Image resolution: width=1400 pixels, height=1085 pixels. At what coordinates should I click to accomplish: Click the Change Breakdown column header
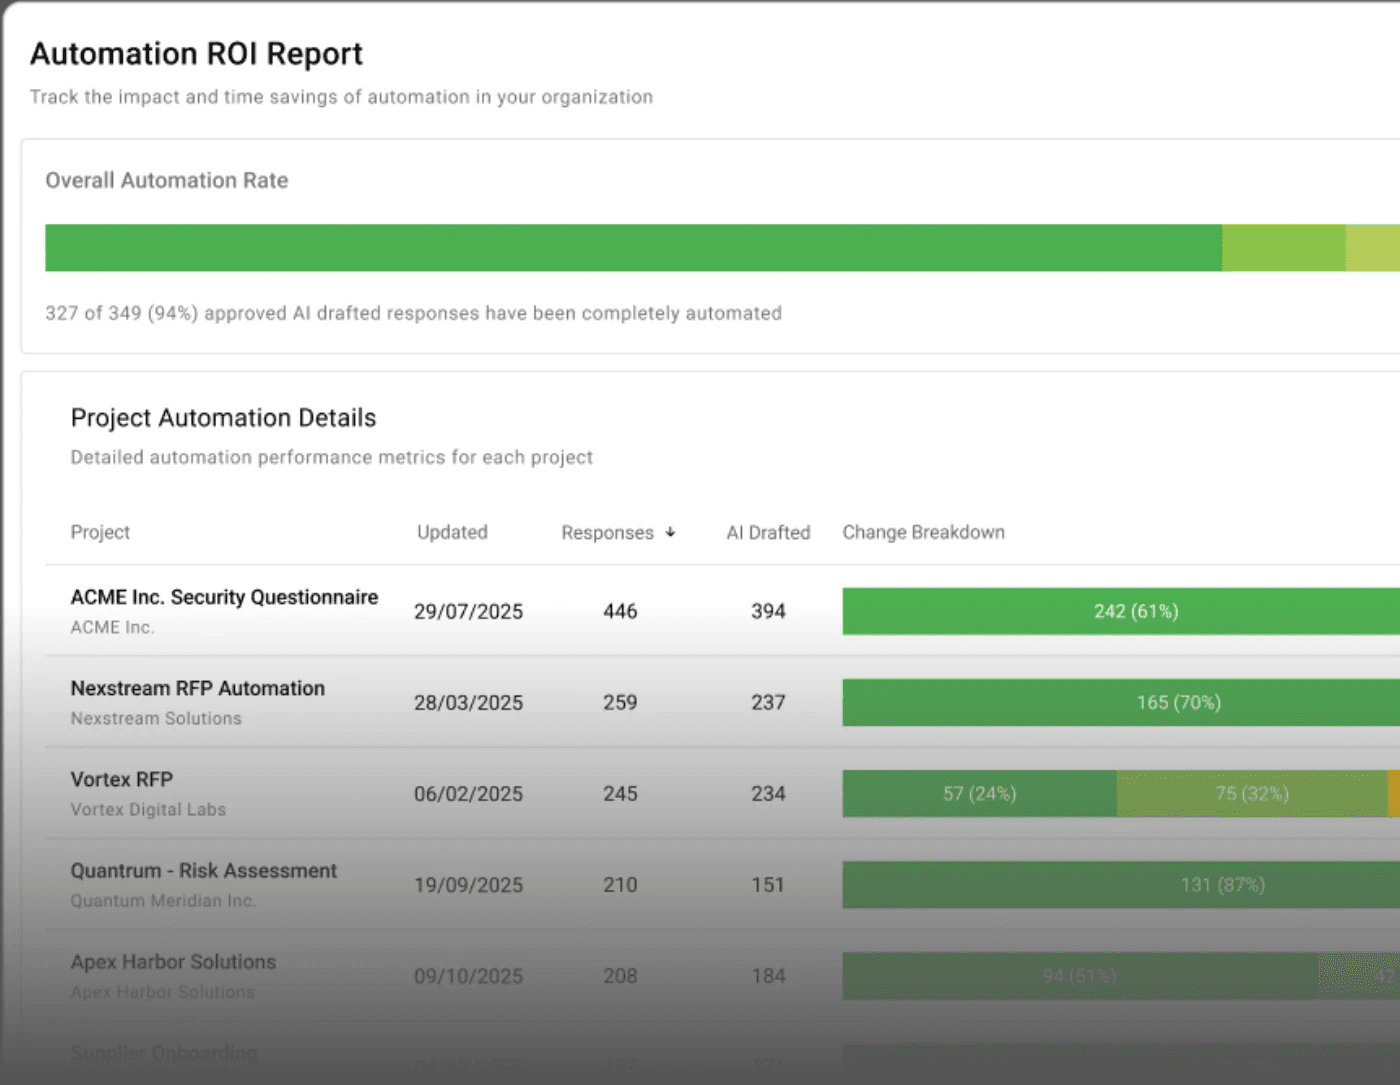coord(923,532)
